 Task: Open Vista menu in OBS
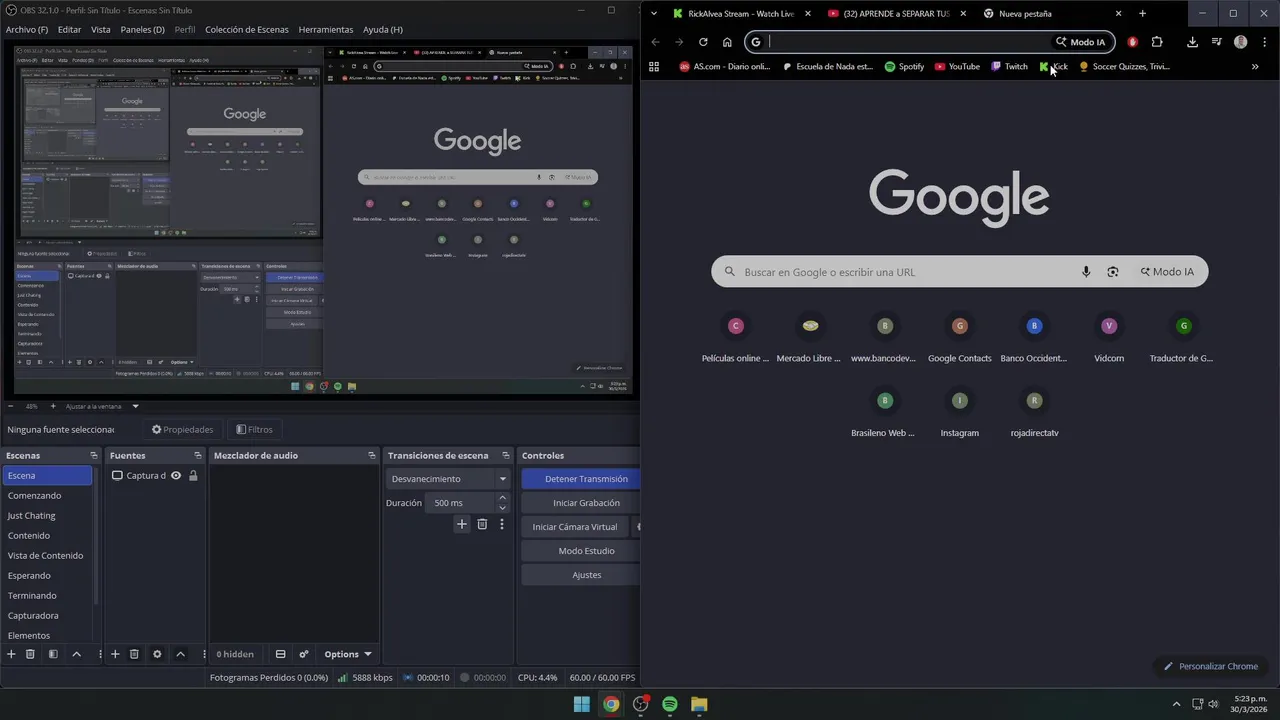(x=101, y=30)
